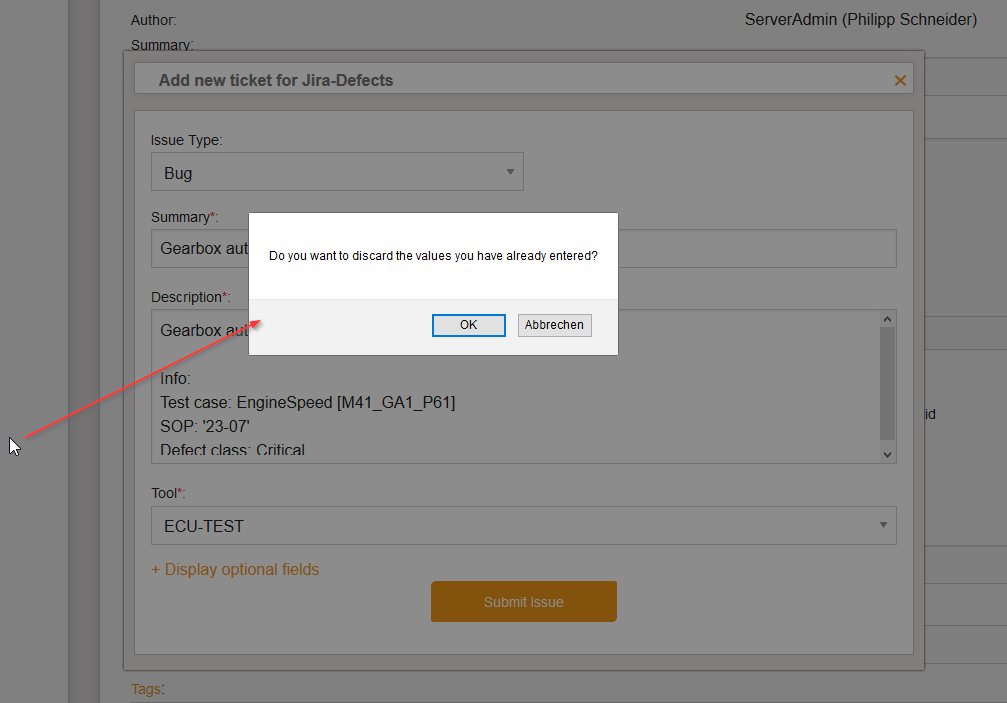Open the Bug issue type combo box
The image size is (1007, 703).
pos(337,171)
